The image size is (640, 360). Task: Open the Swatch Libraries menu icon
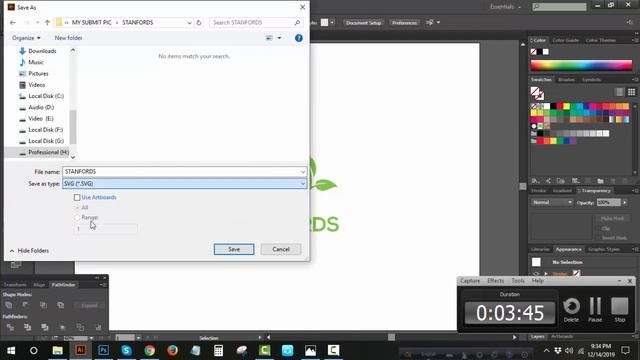tap(536, 181)
